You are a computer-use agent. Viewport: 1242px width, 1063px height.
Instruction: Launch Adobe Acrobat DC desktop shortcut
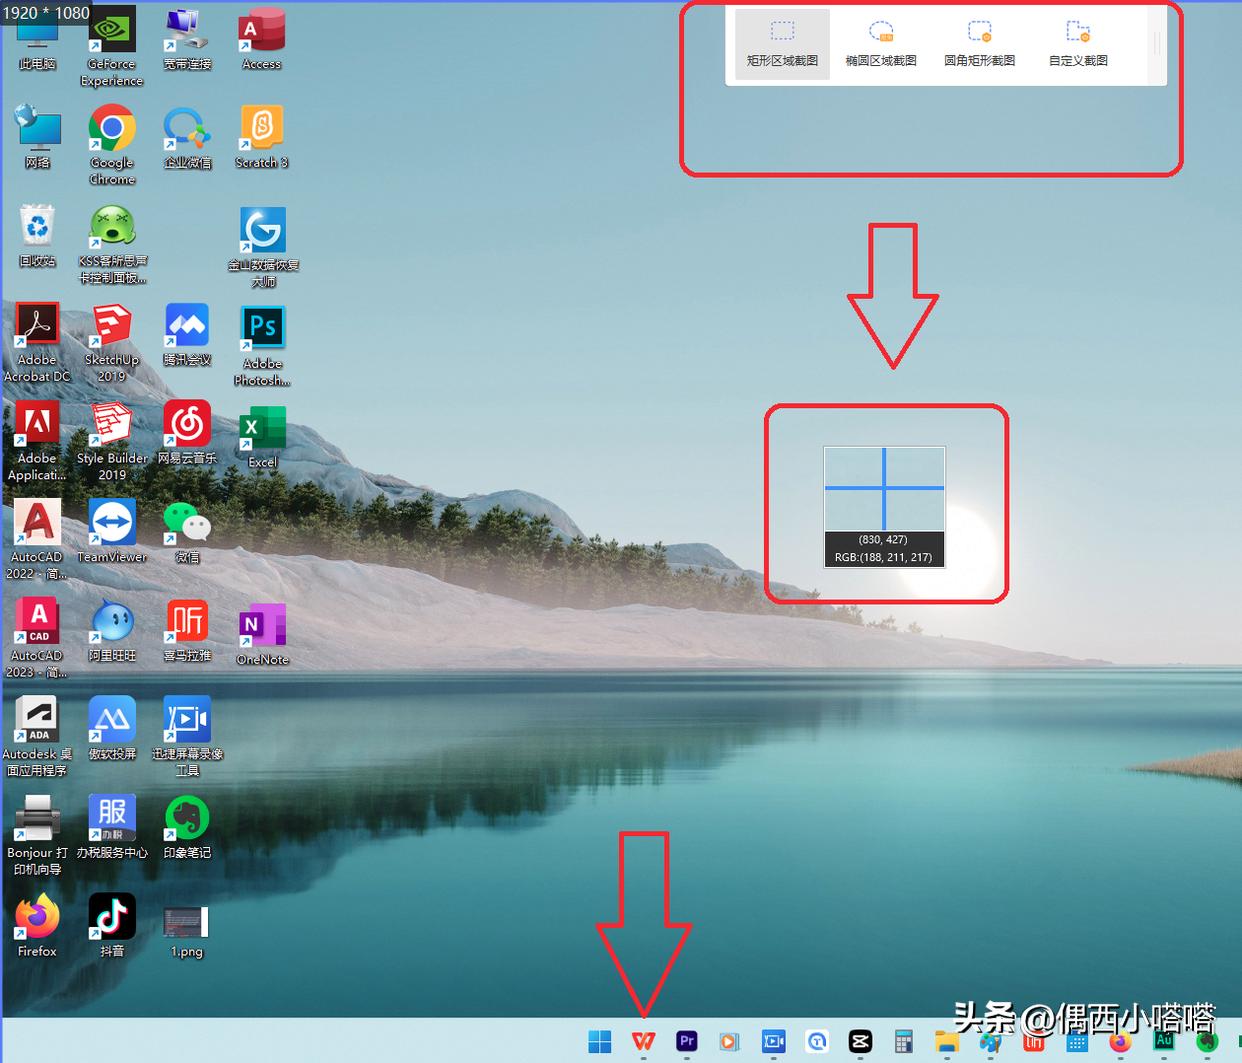37,342
